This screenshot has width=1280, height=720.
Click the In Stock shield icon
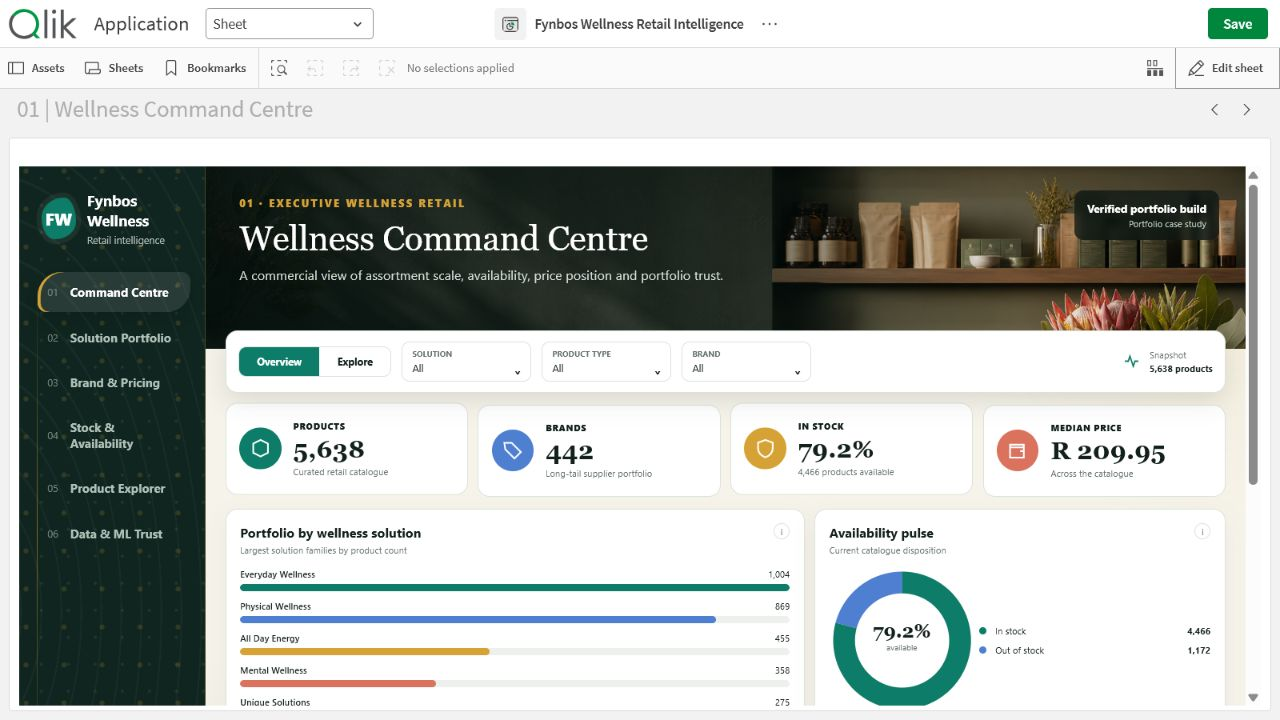point(765,449)
